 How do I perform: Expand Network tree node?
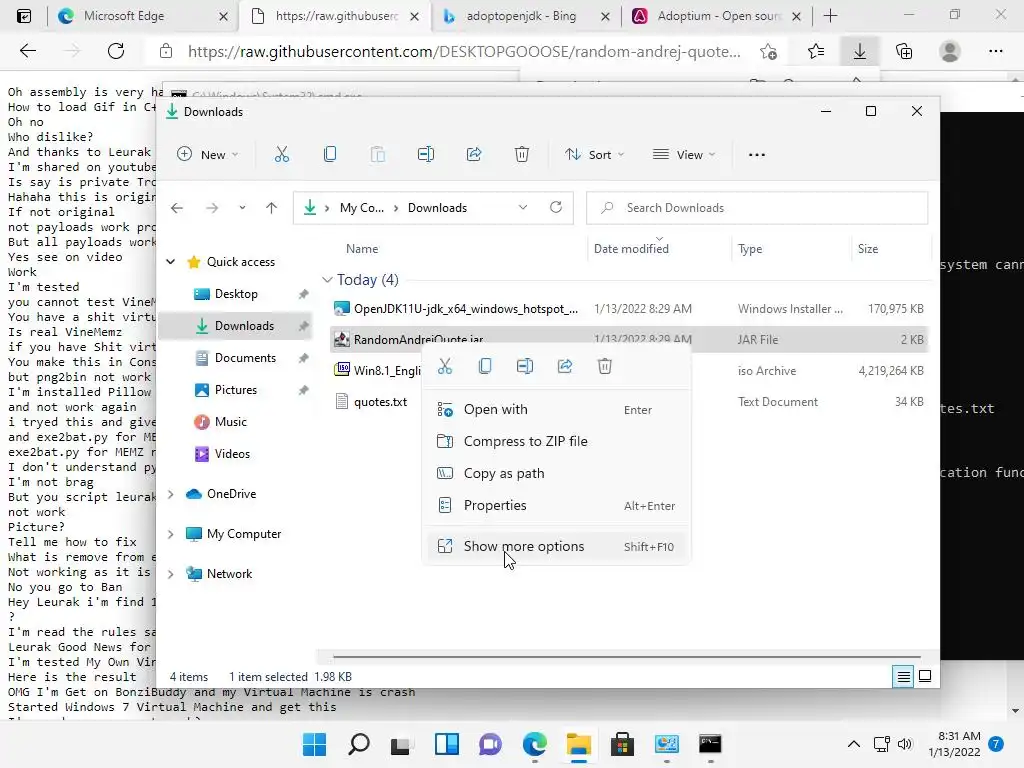coord(170,574)
